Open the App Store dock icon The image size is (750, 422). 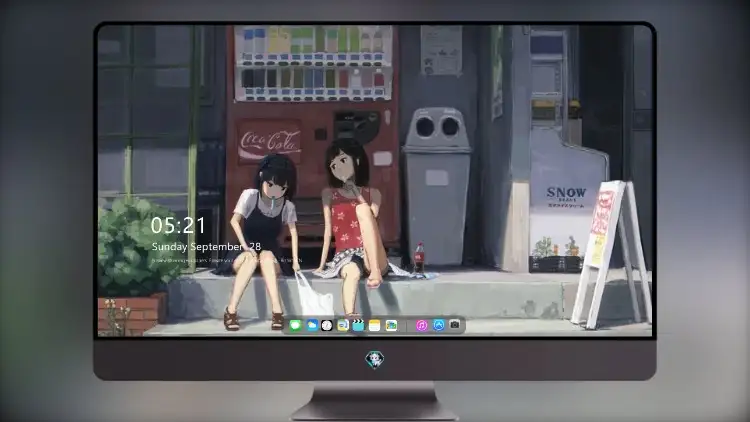439,325
